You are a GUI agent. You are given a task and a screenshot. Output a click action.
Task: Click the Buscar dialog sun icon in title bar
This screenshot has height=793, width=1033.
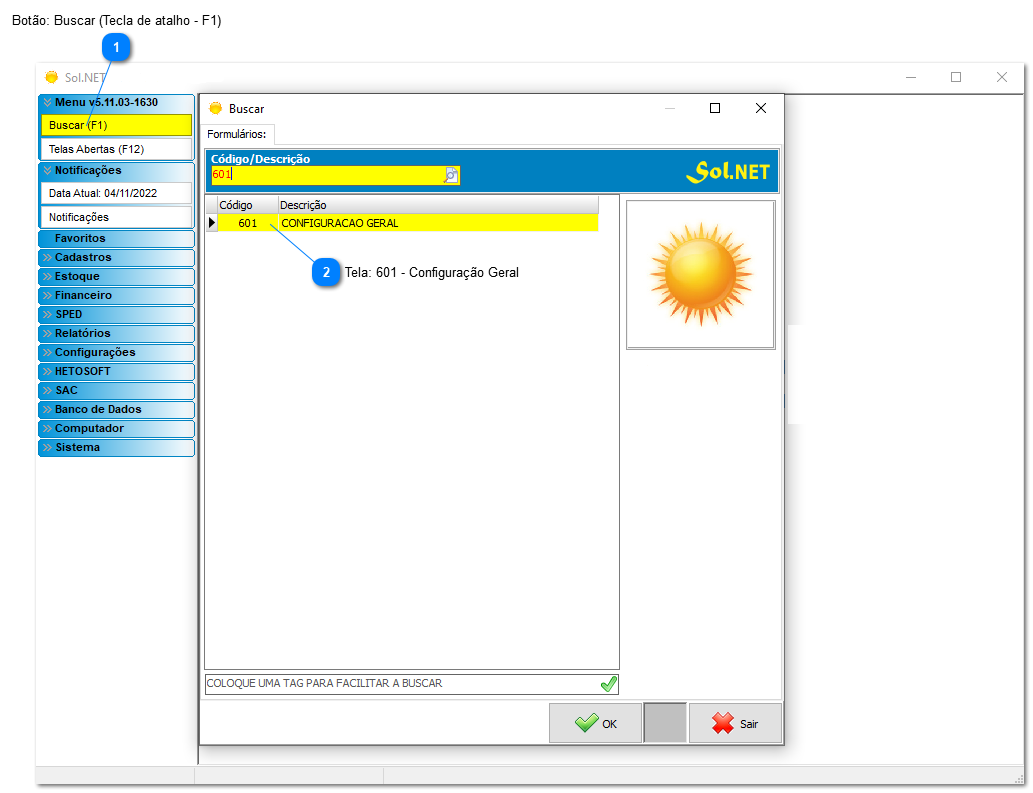215,108
